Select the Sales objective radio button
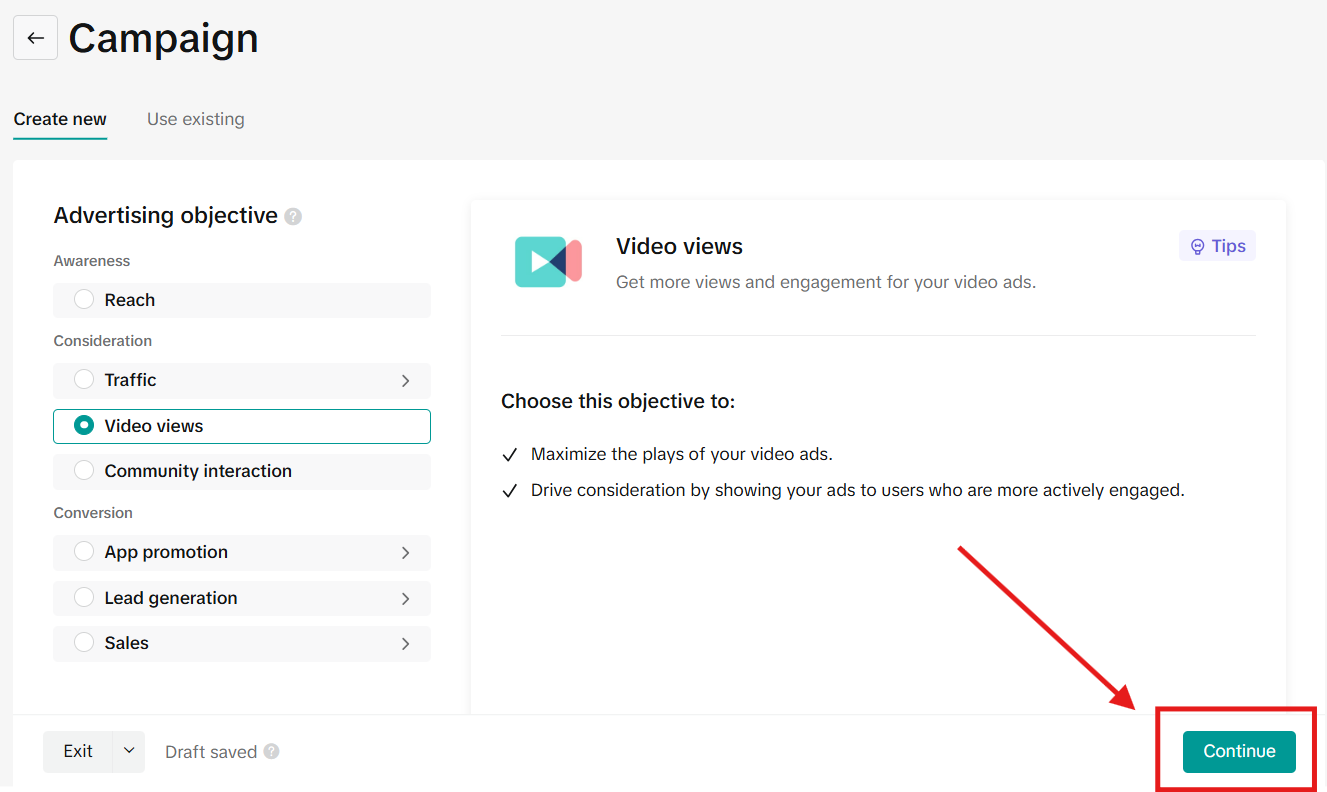Image resolution: width=1327 pixels, height=792 pixels. point(84,643)
